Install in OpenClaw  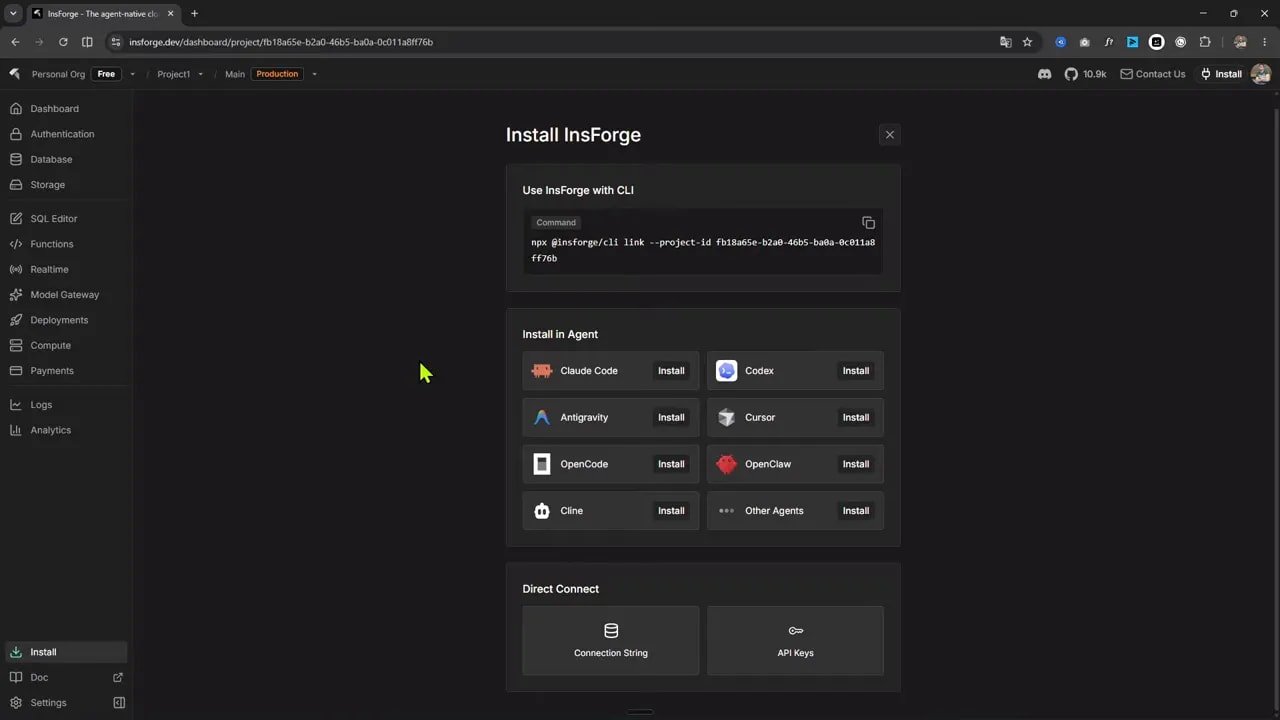click(x=856, y=464)
